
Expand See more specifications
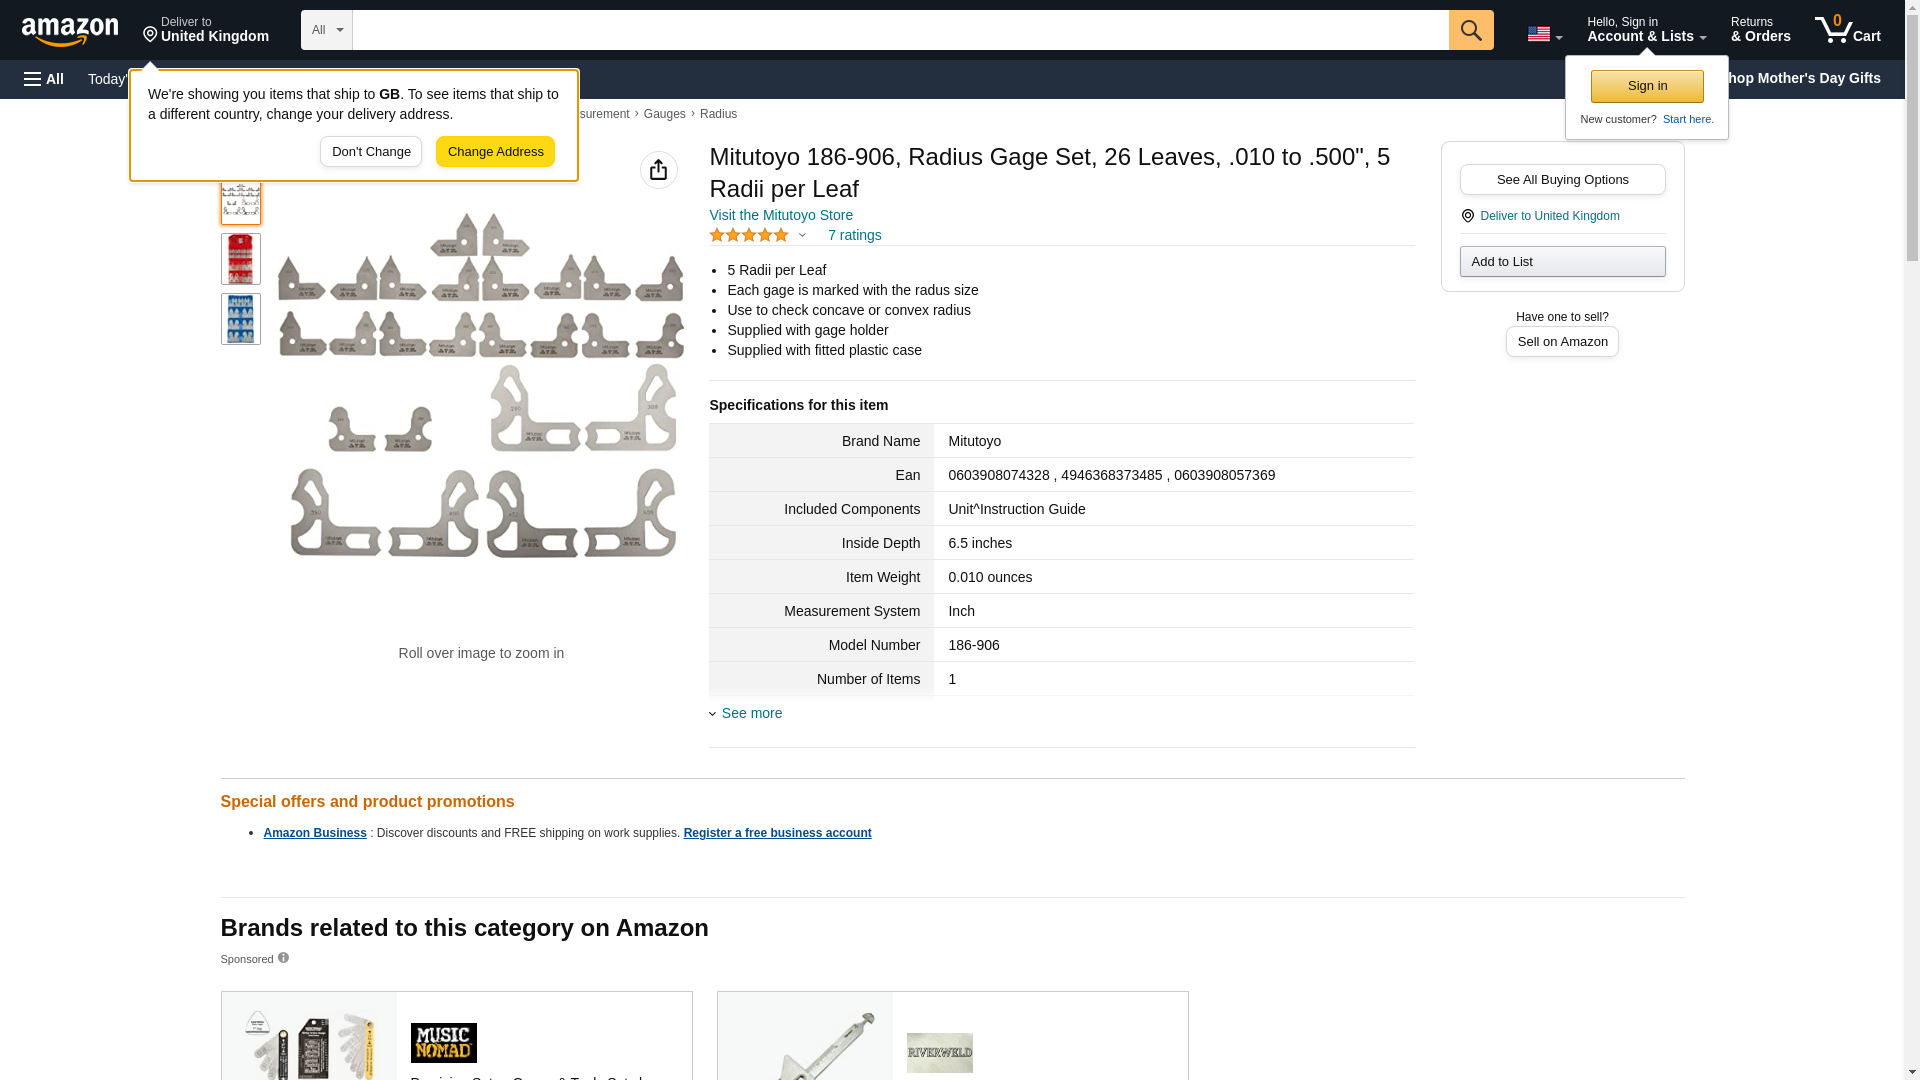[x=751, y=713]
